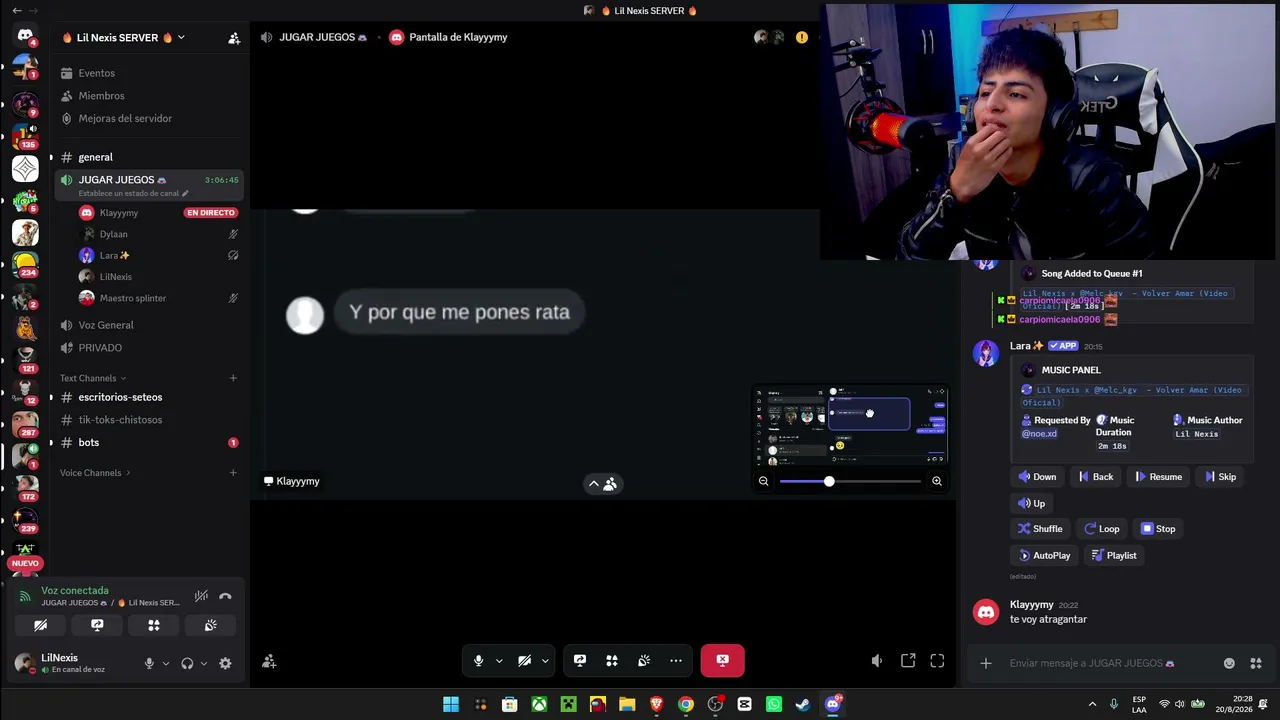Collapse the Voice Channels category
Image resolution: width=1280 pixels, height=720 pixels.
95,473
